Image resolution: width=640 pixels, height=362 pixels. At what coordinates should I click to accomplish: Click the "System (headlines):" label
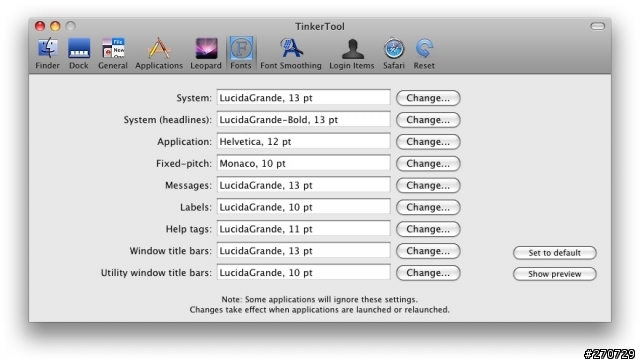click(x=168, y=120)
